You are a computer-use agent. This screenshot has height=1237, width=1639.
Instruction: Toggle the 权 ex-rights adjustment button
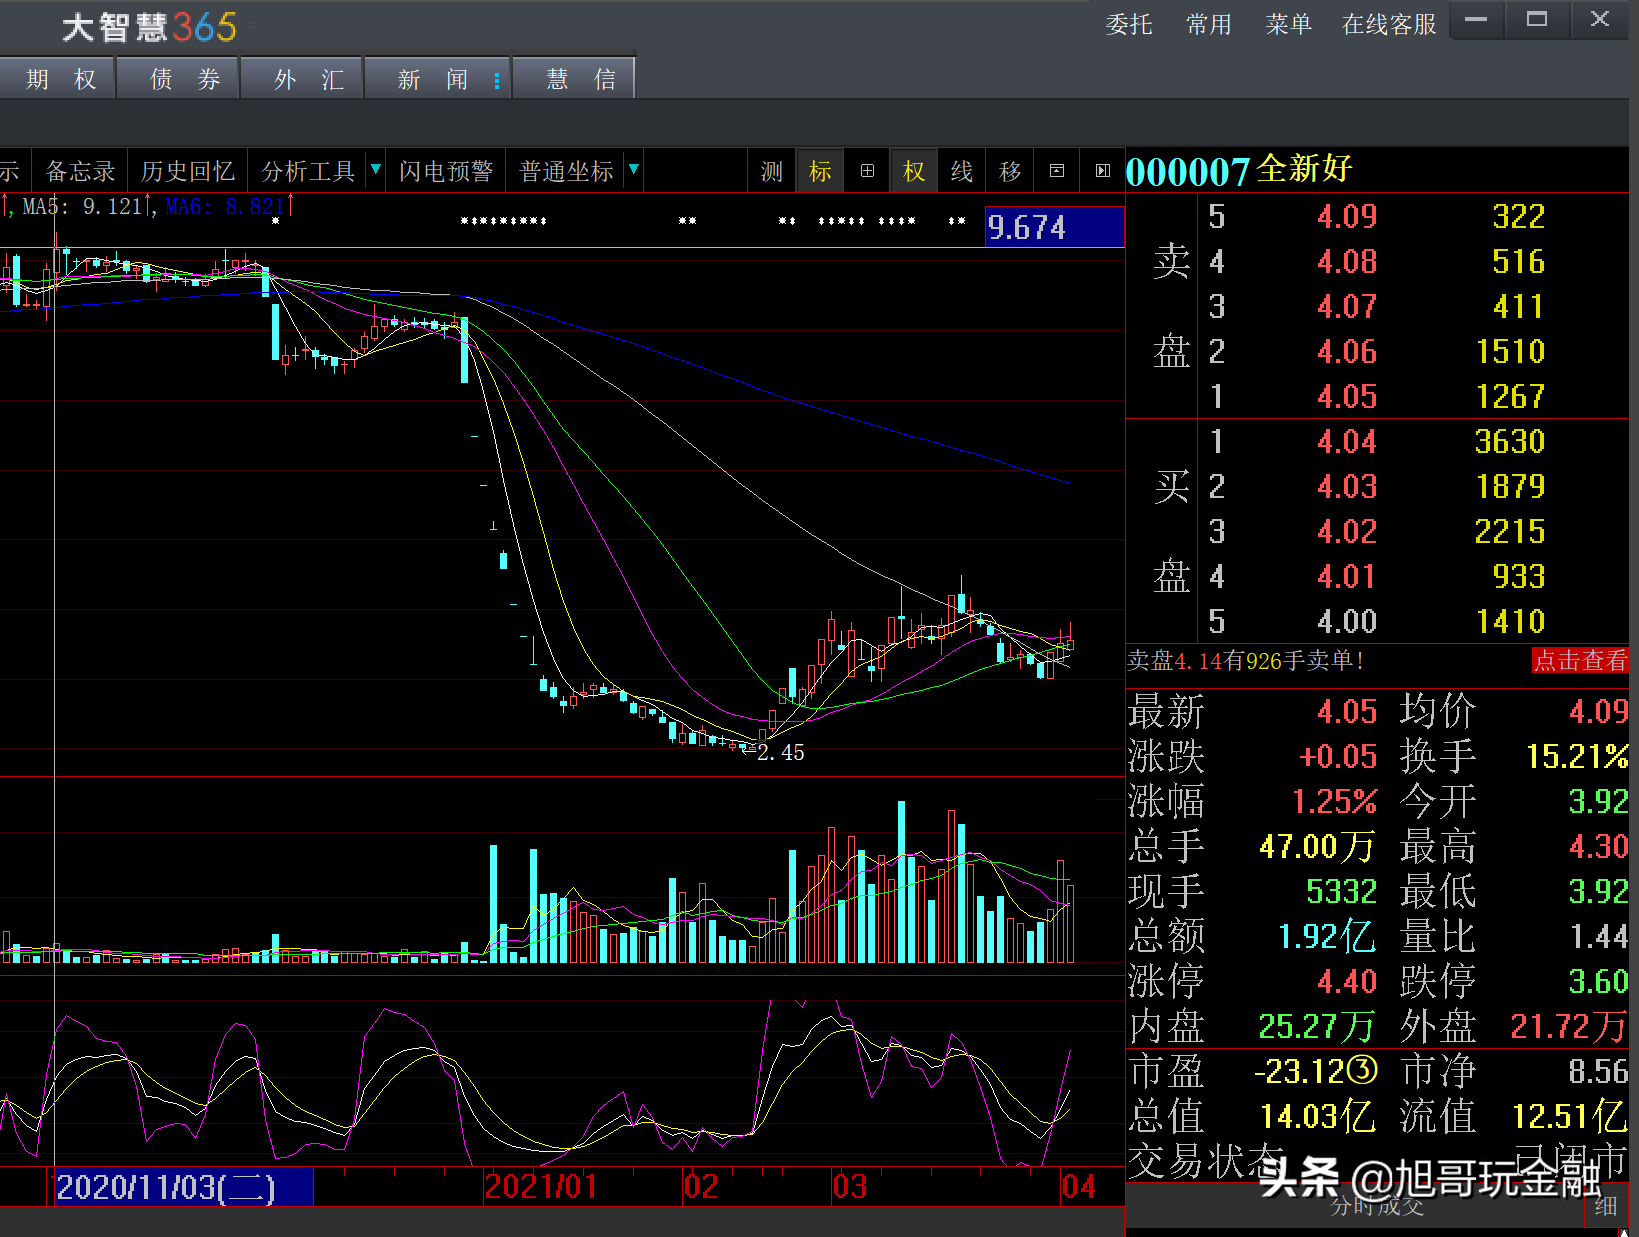(x=914, y=171)
